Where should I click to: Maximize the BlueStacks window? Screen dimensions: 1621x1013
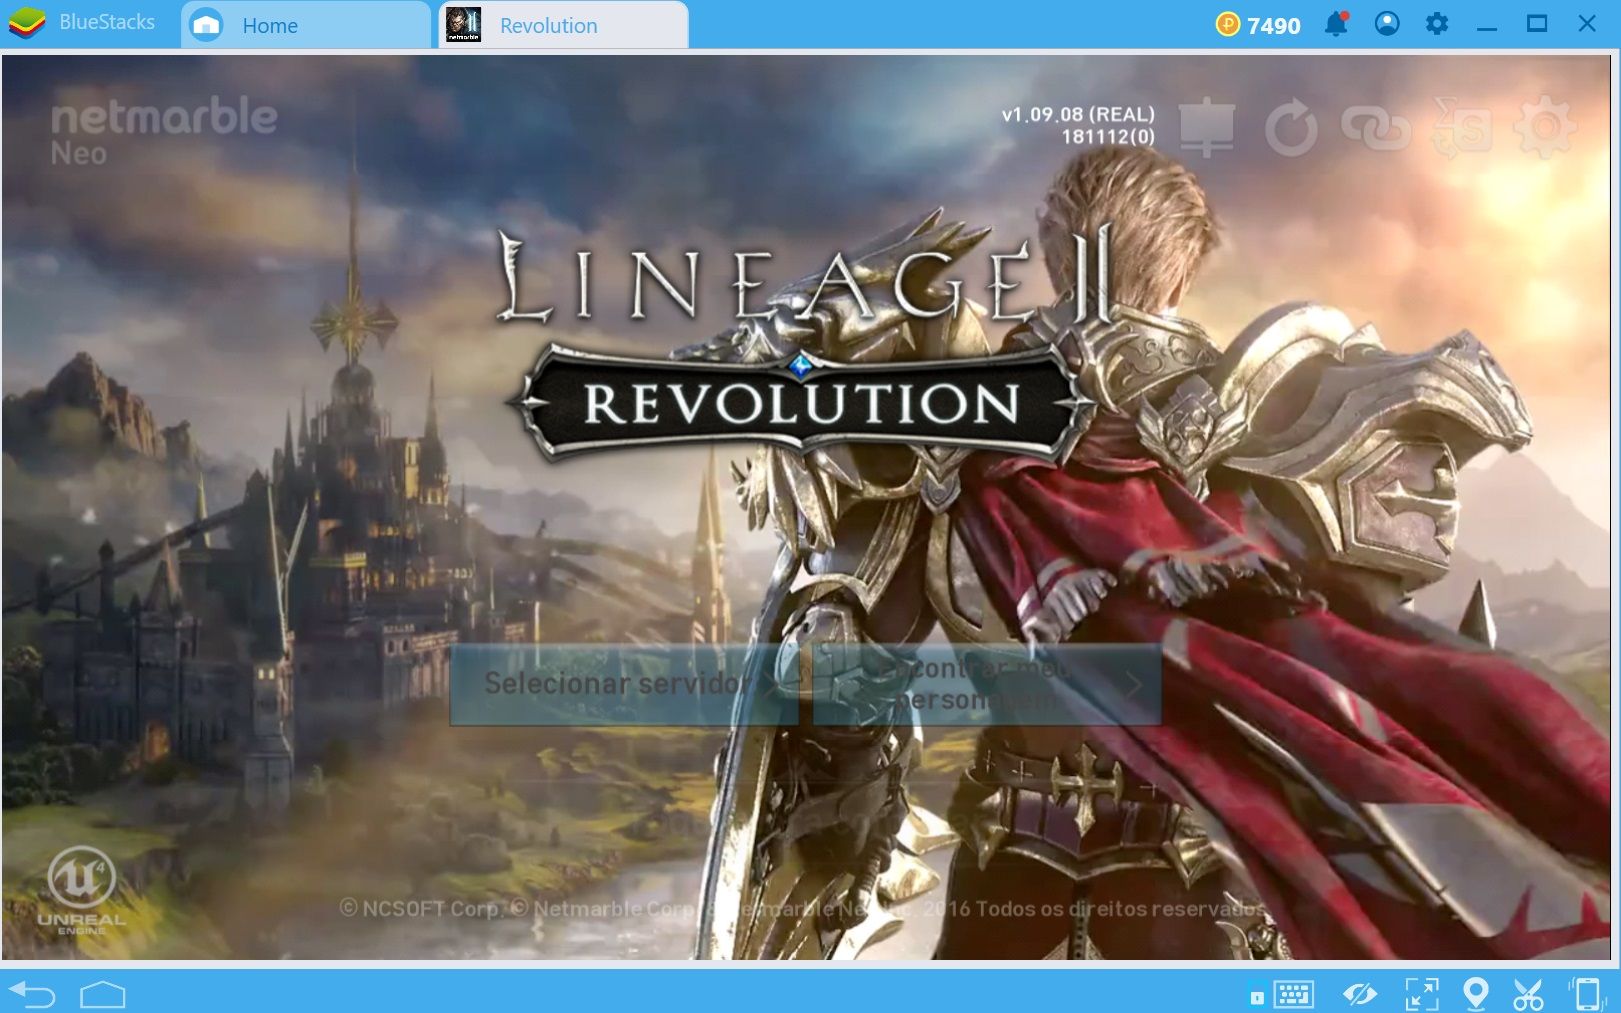1537,24
